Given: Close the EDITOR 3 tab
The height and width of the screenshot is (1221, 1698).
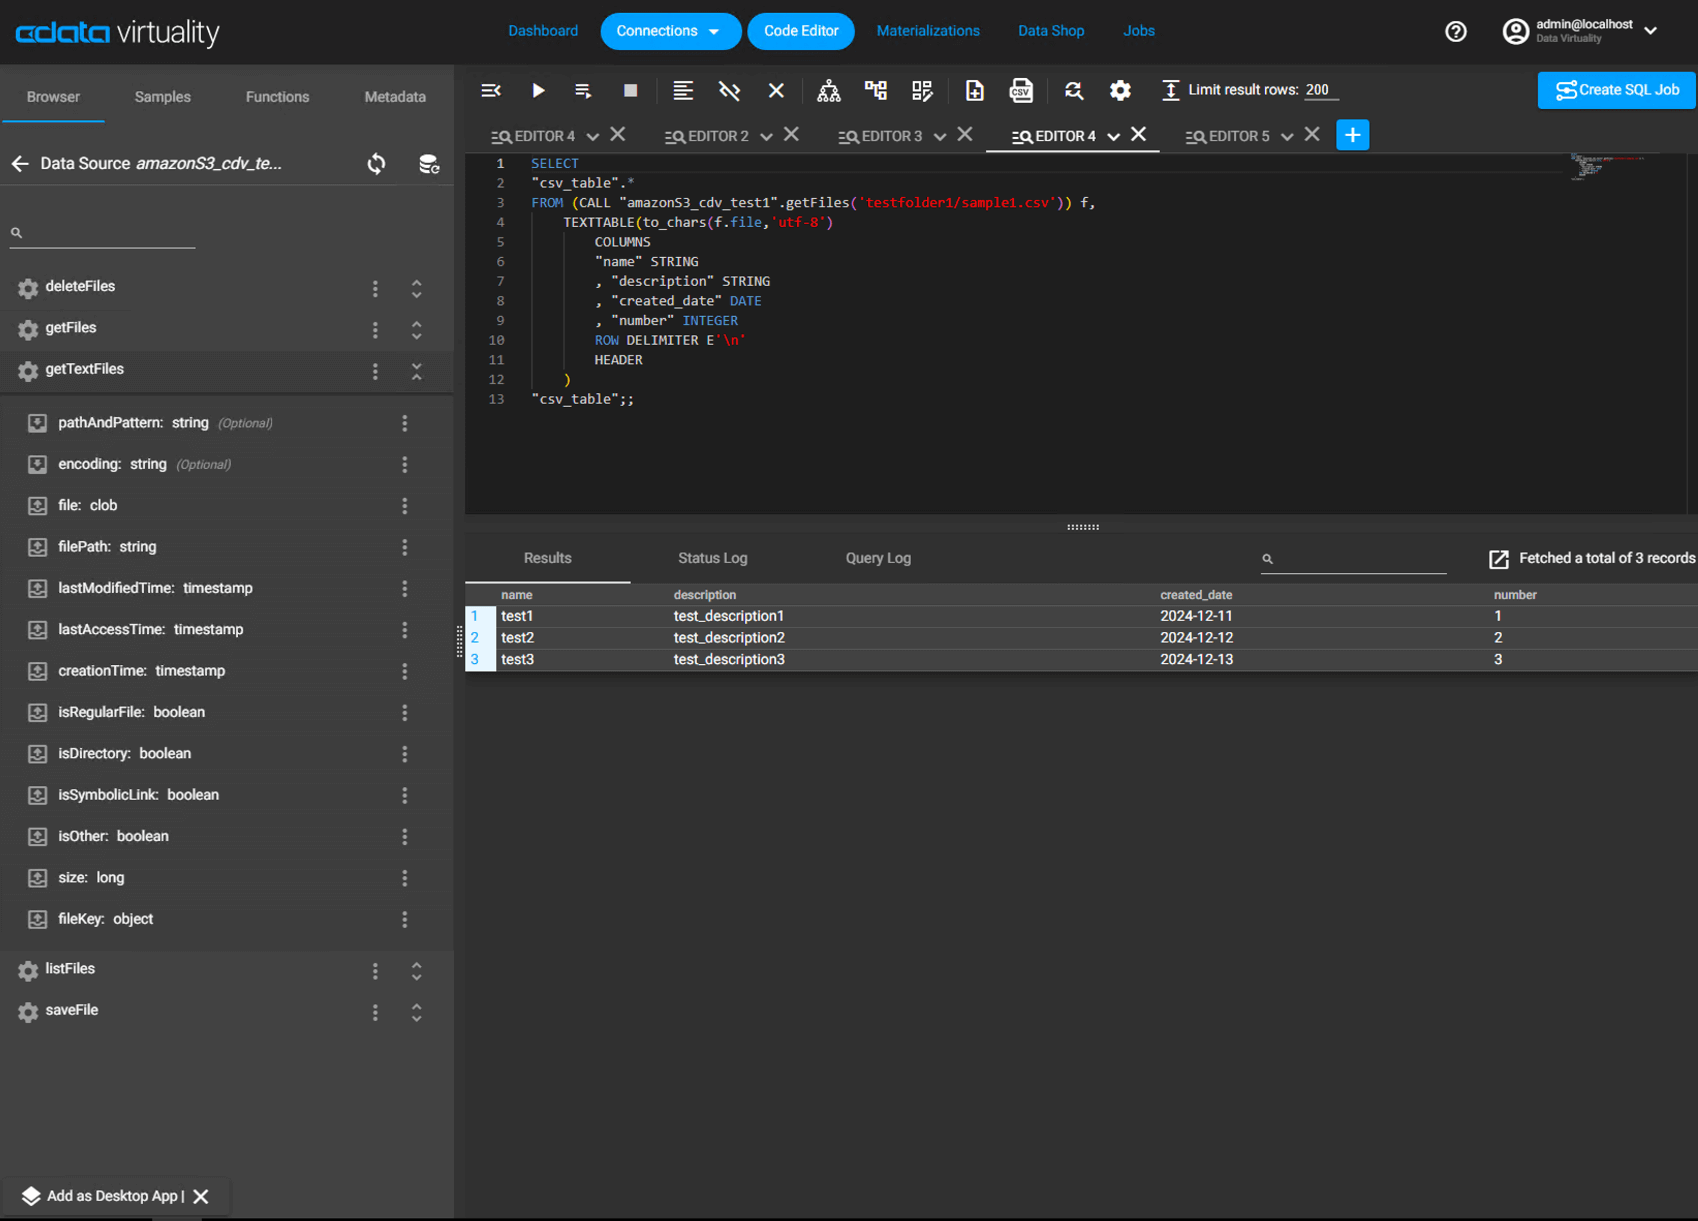Looking at the screenshot, I should pos(965,135).
